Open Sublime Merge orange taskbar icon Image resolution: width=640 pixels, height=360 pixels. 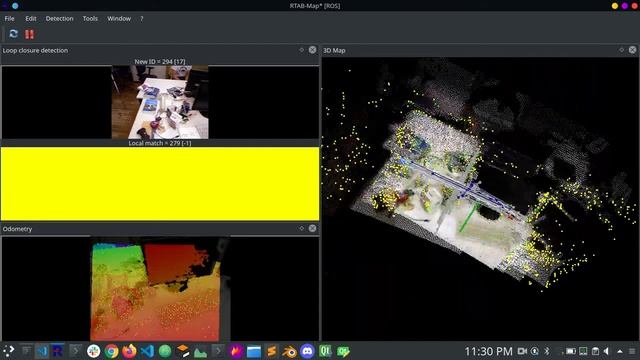pyautogui.click(x=183, y=351)
